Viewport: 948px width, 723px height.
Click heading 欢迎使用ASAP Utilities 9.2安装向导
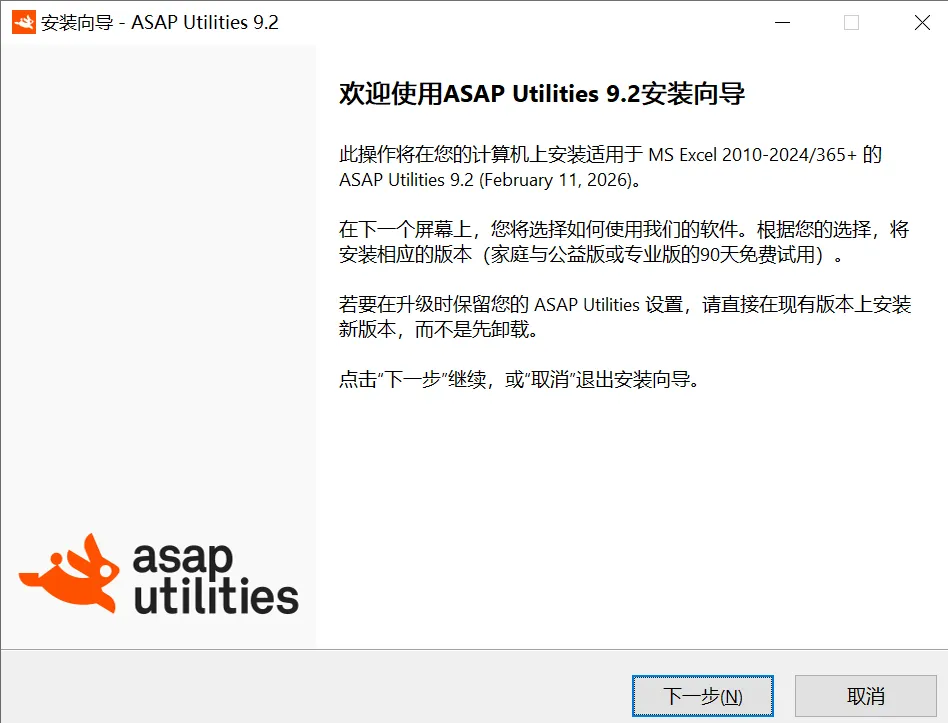coord(542,94)
